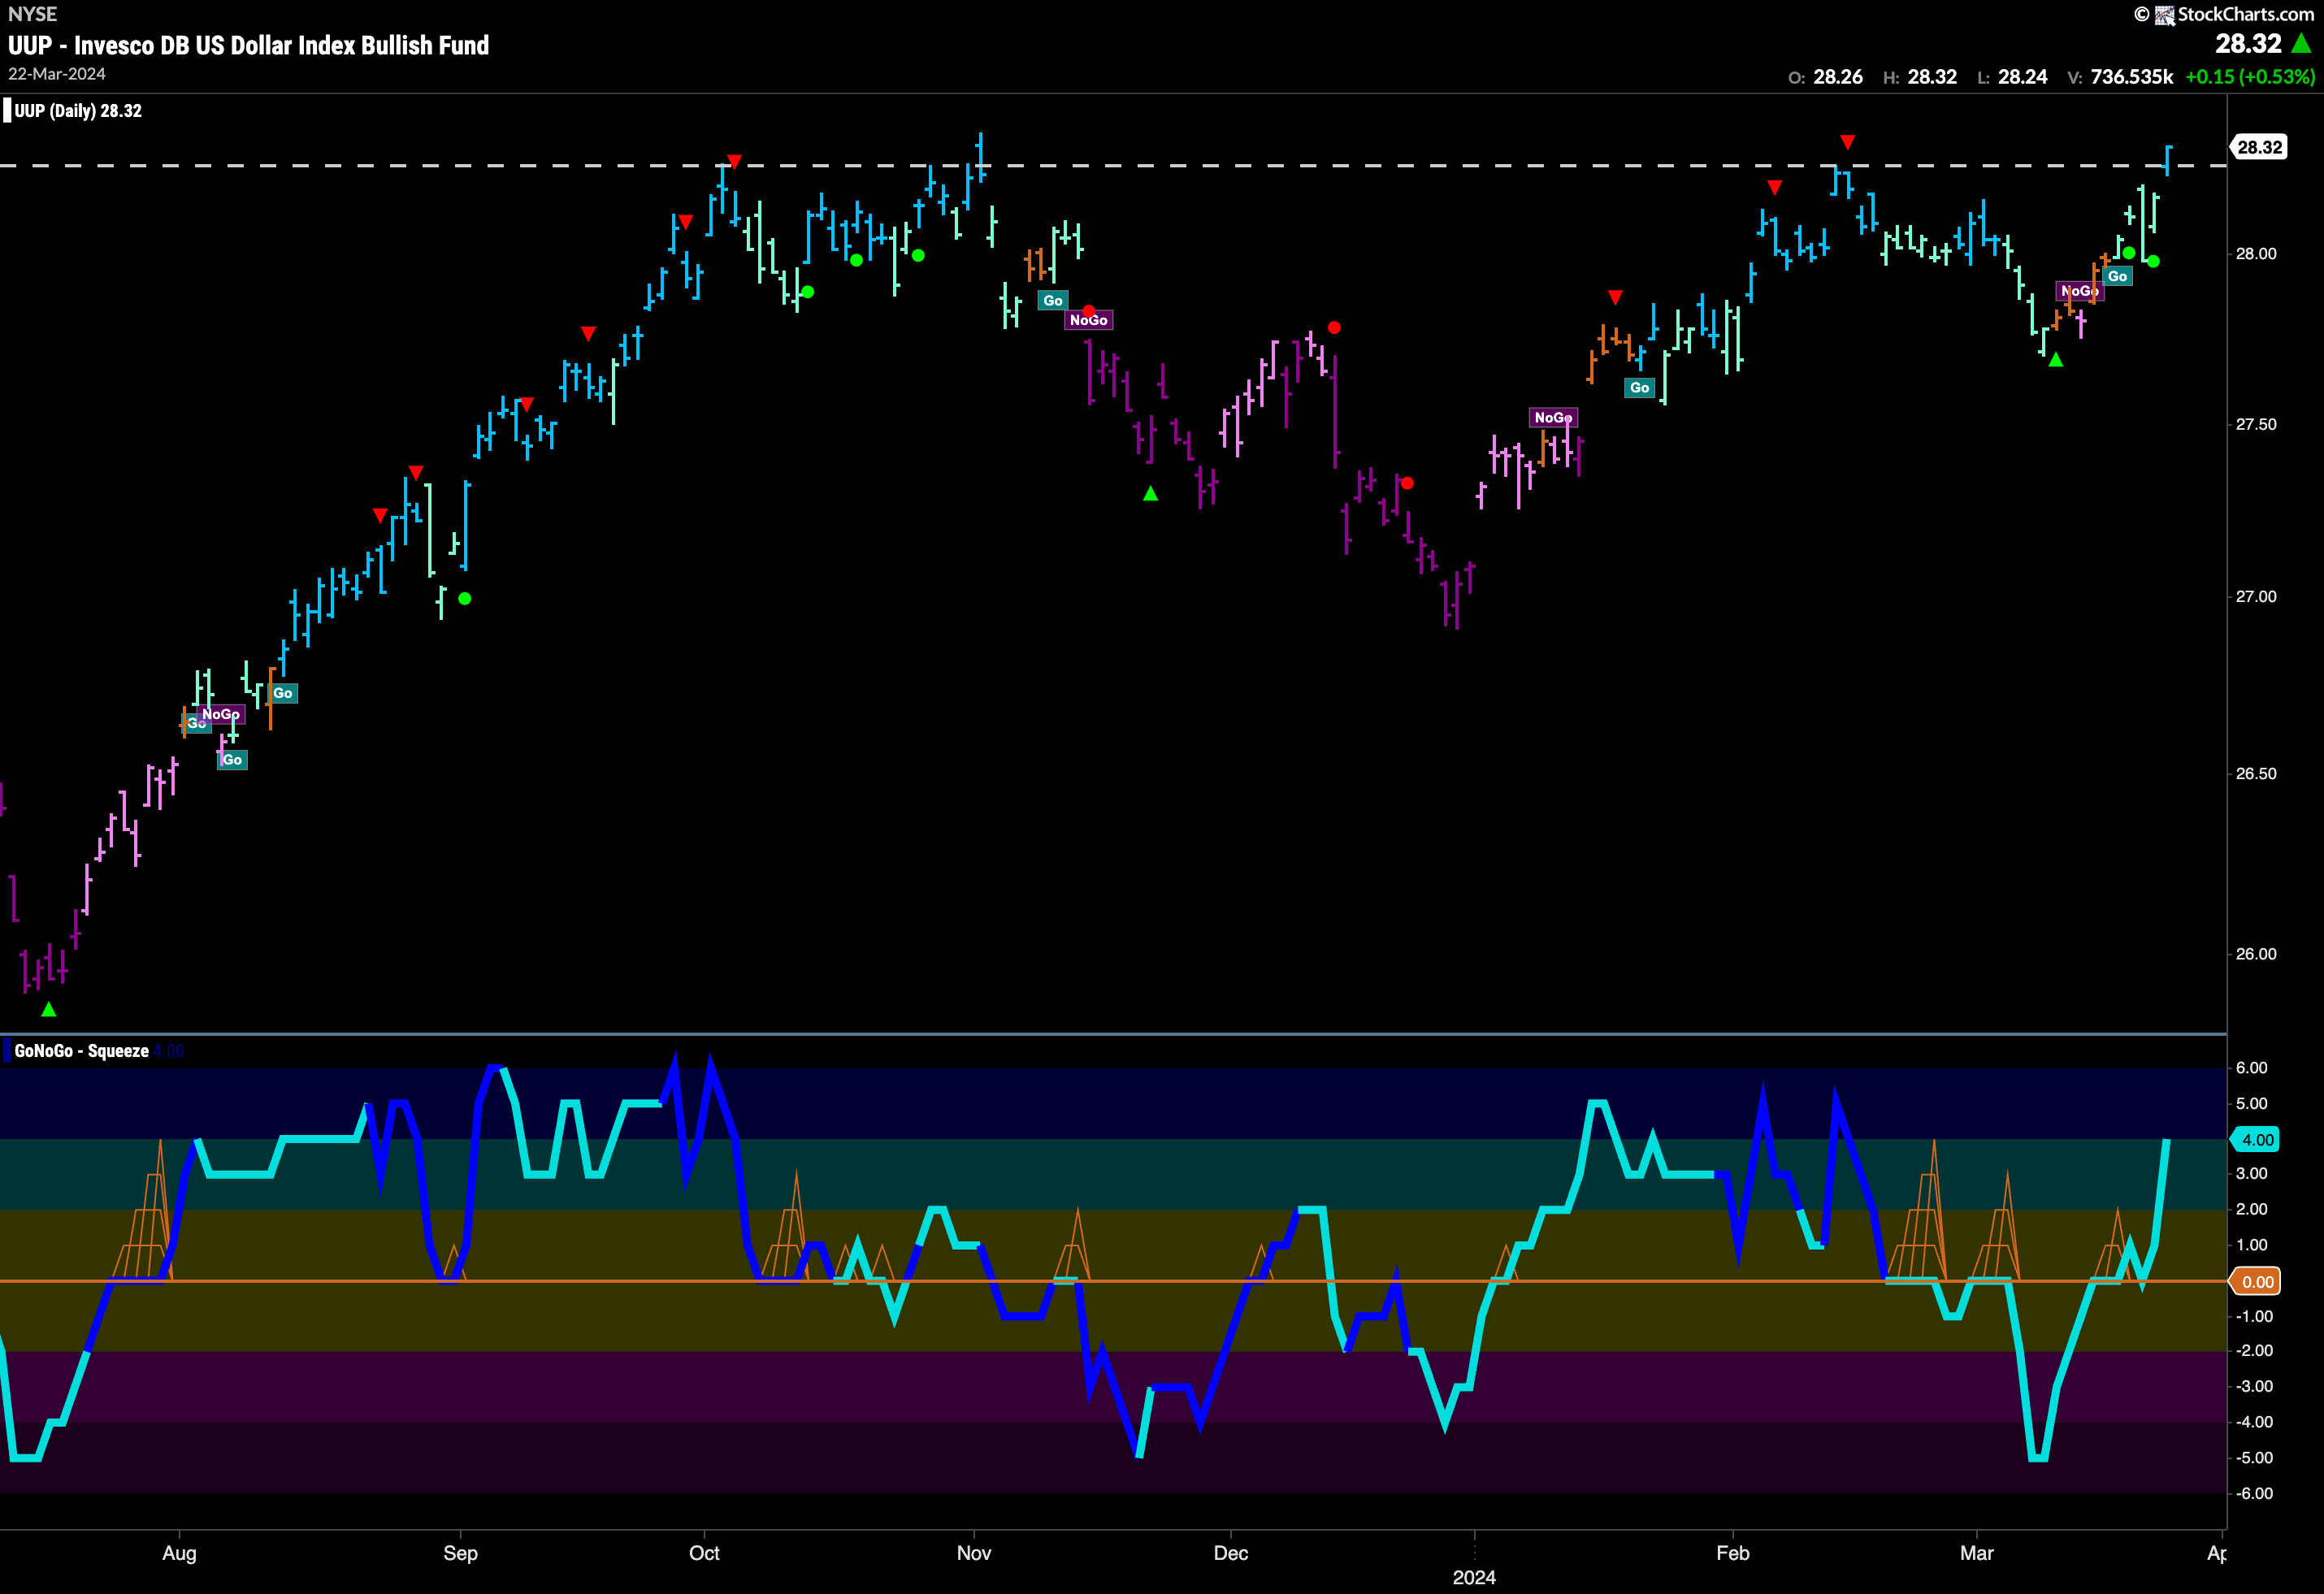Click the "Dec" date axis label
The image size is (2324, 1594).
point(1230,1553)
